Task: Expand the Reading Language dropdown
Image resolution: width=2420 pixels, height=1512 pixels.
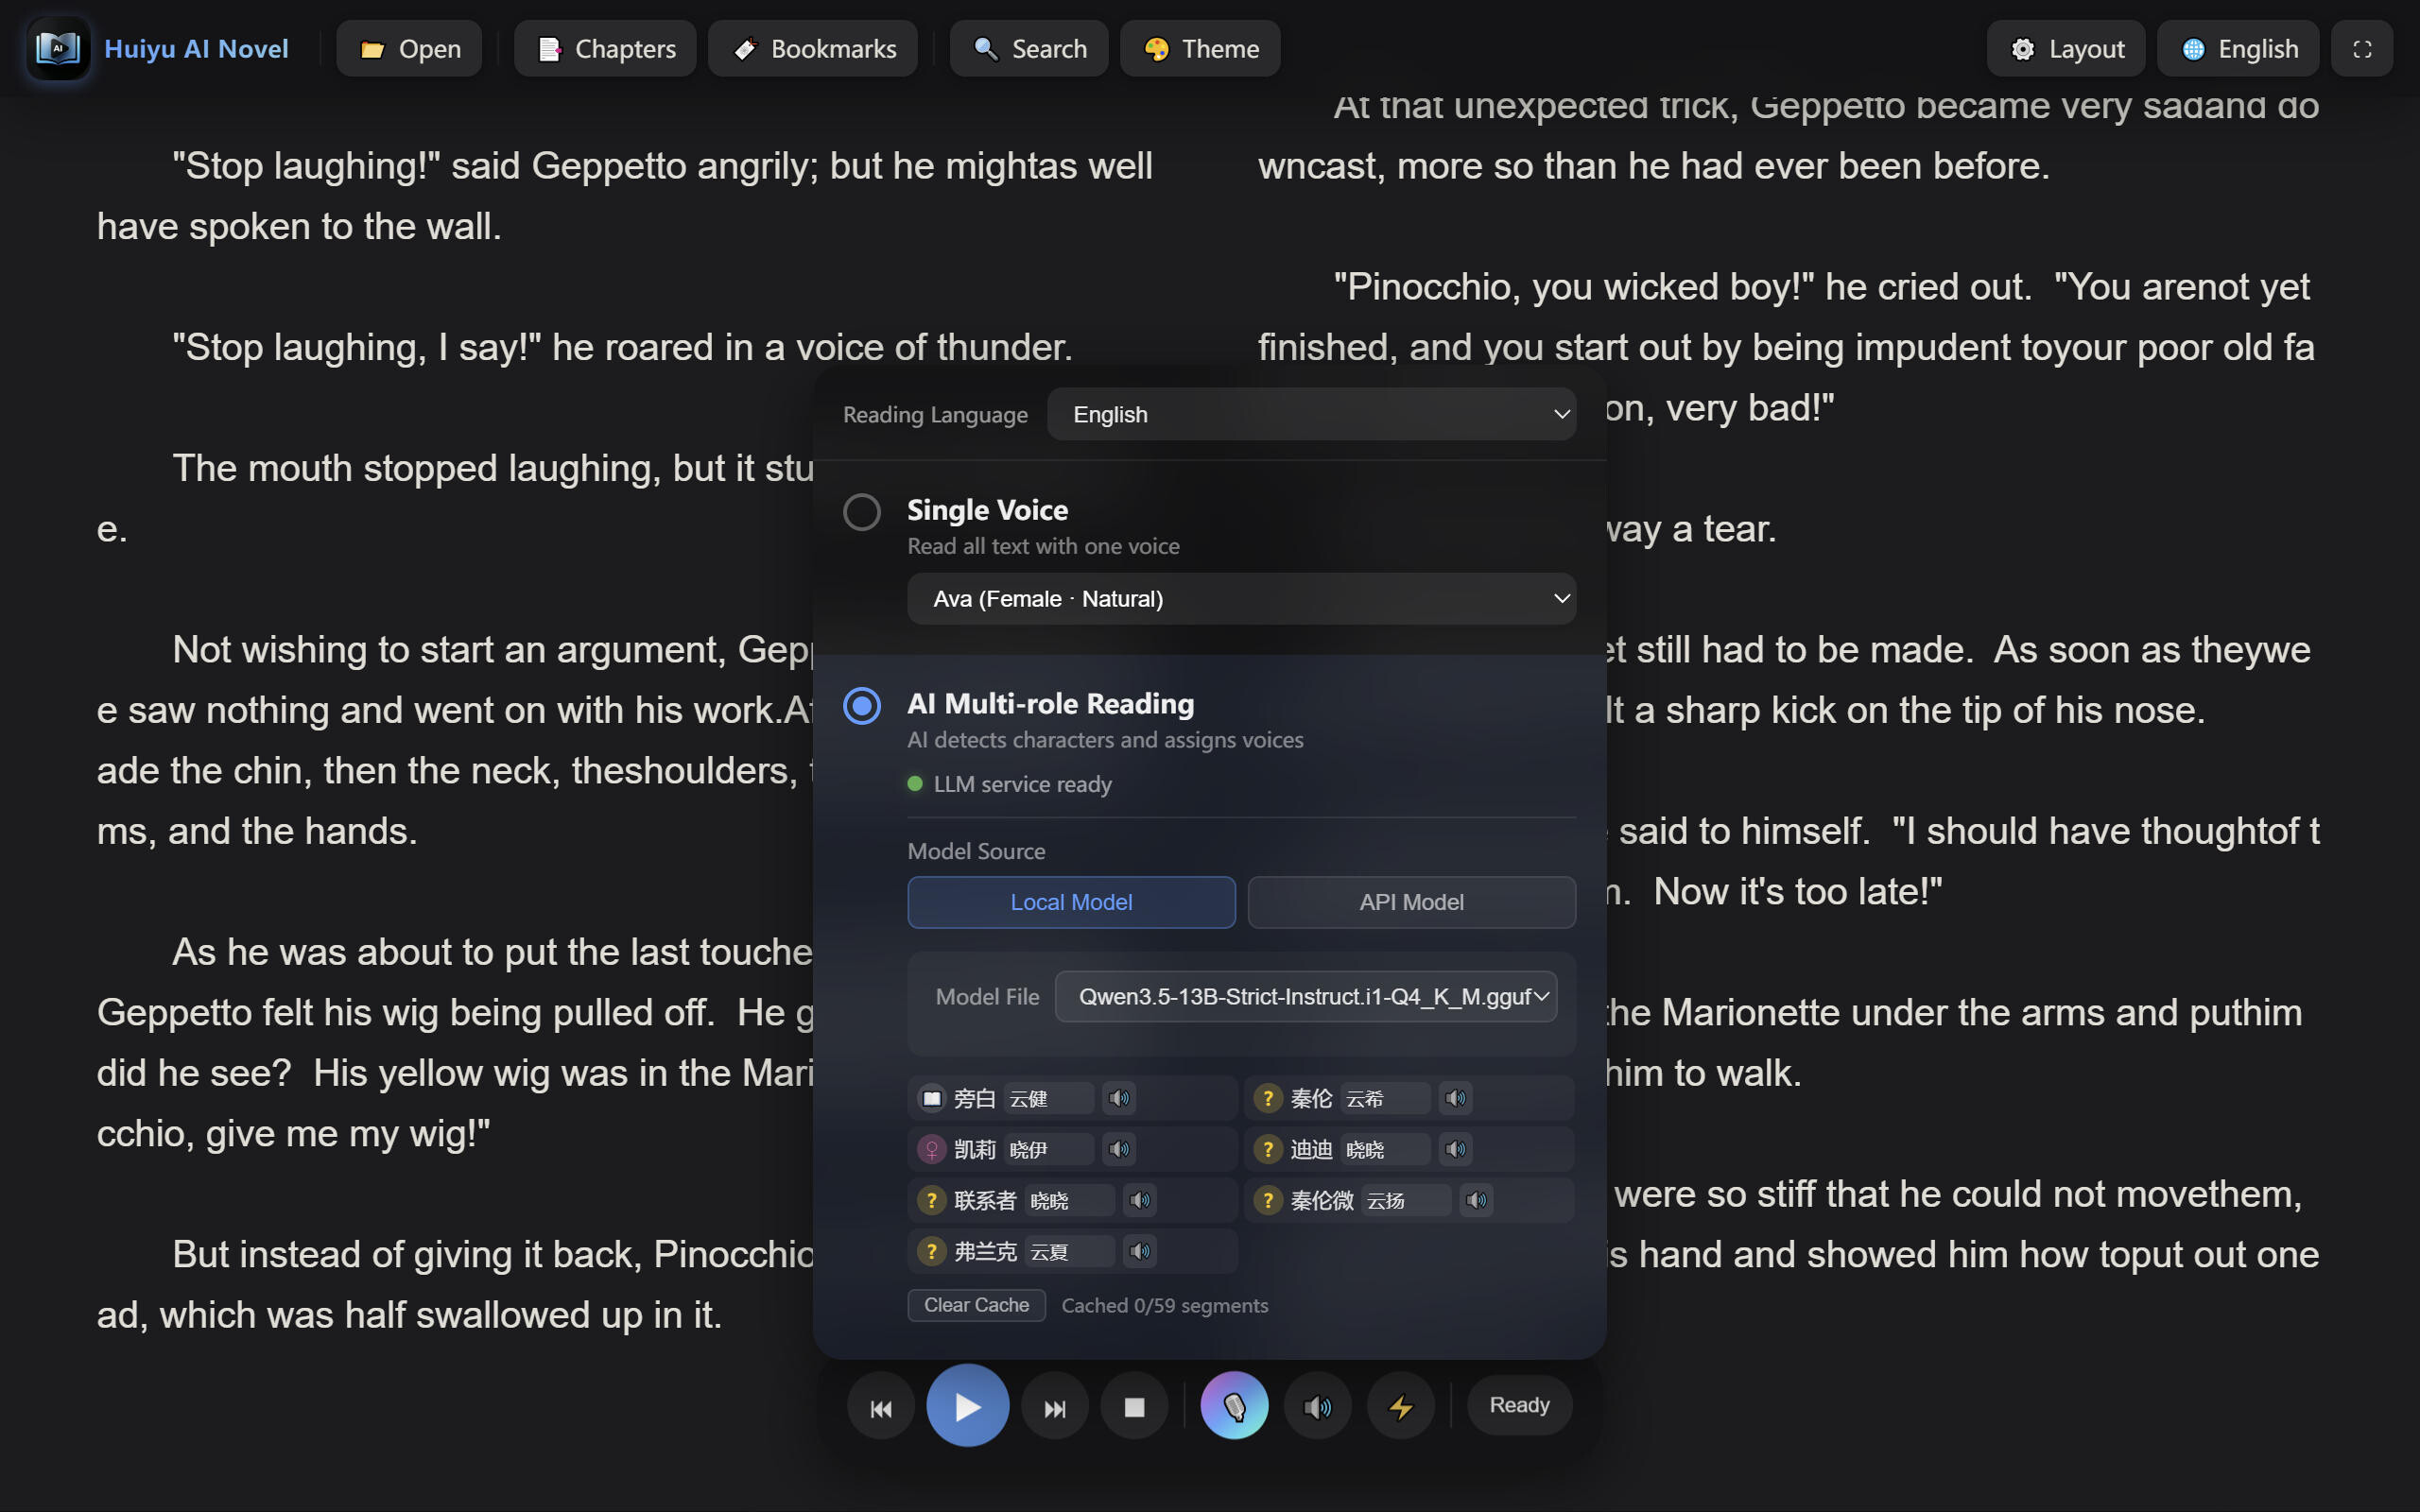Action: 1311,414
